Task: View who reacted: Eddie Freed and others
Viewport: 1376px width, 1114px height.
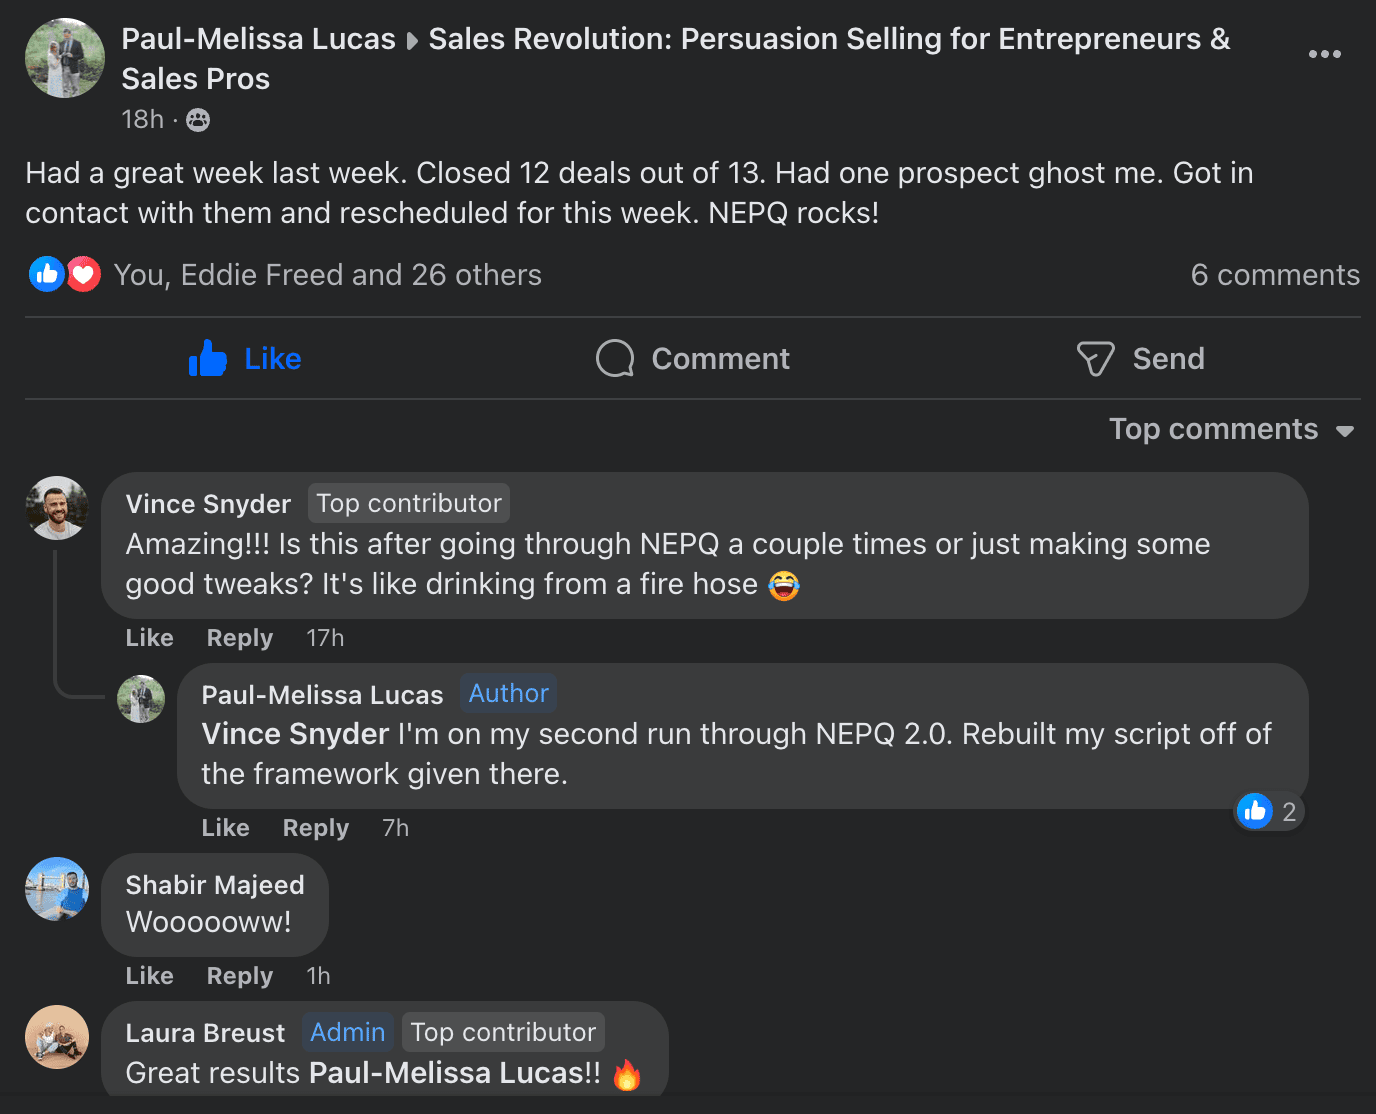Action: coord(327,275)
